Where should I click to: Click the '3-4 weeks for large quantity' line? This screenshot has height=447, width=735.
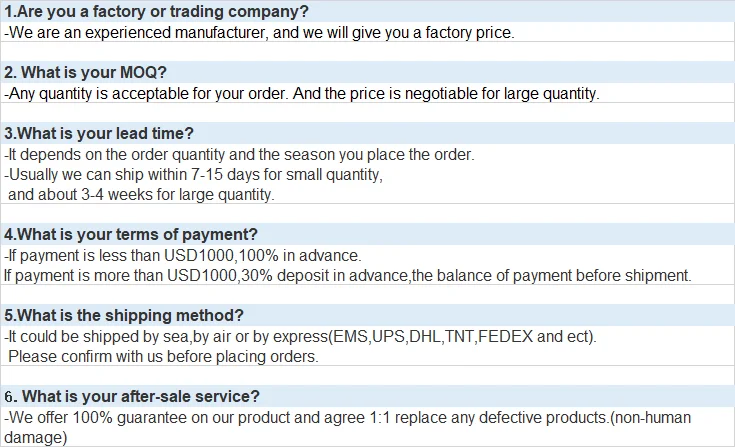pos(140,194)
